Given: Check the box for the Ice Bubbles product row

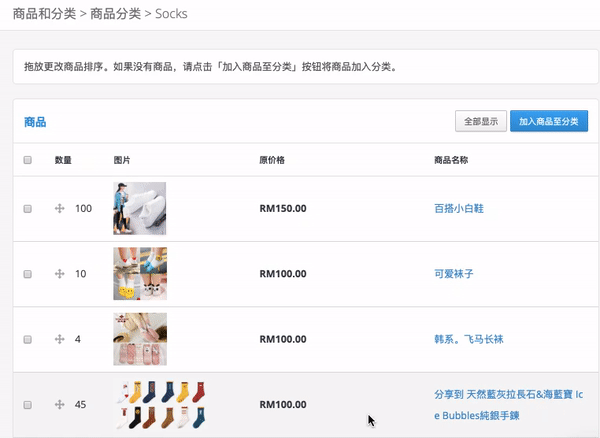Looking at the screenshot, I should 28,405.
